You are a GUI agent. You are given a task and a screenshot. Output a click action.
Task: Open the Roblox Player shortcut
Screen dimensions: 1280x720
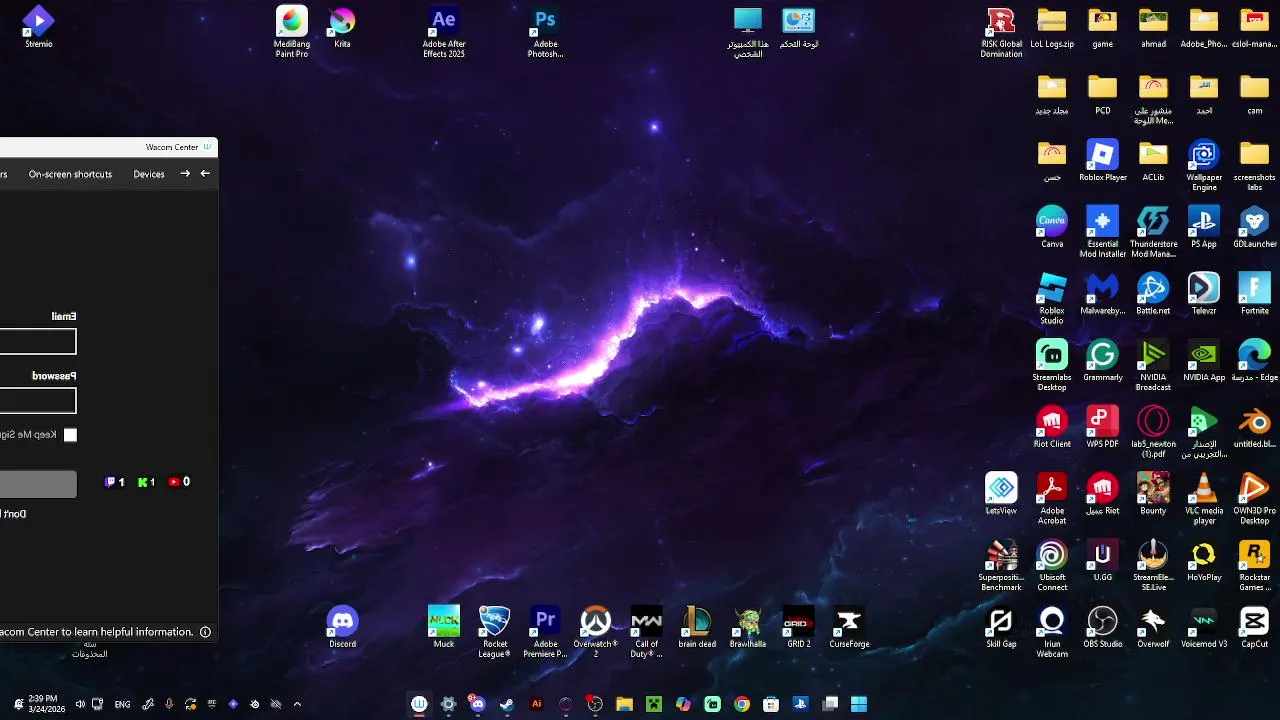point(1103,160)
